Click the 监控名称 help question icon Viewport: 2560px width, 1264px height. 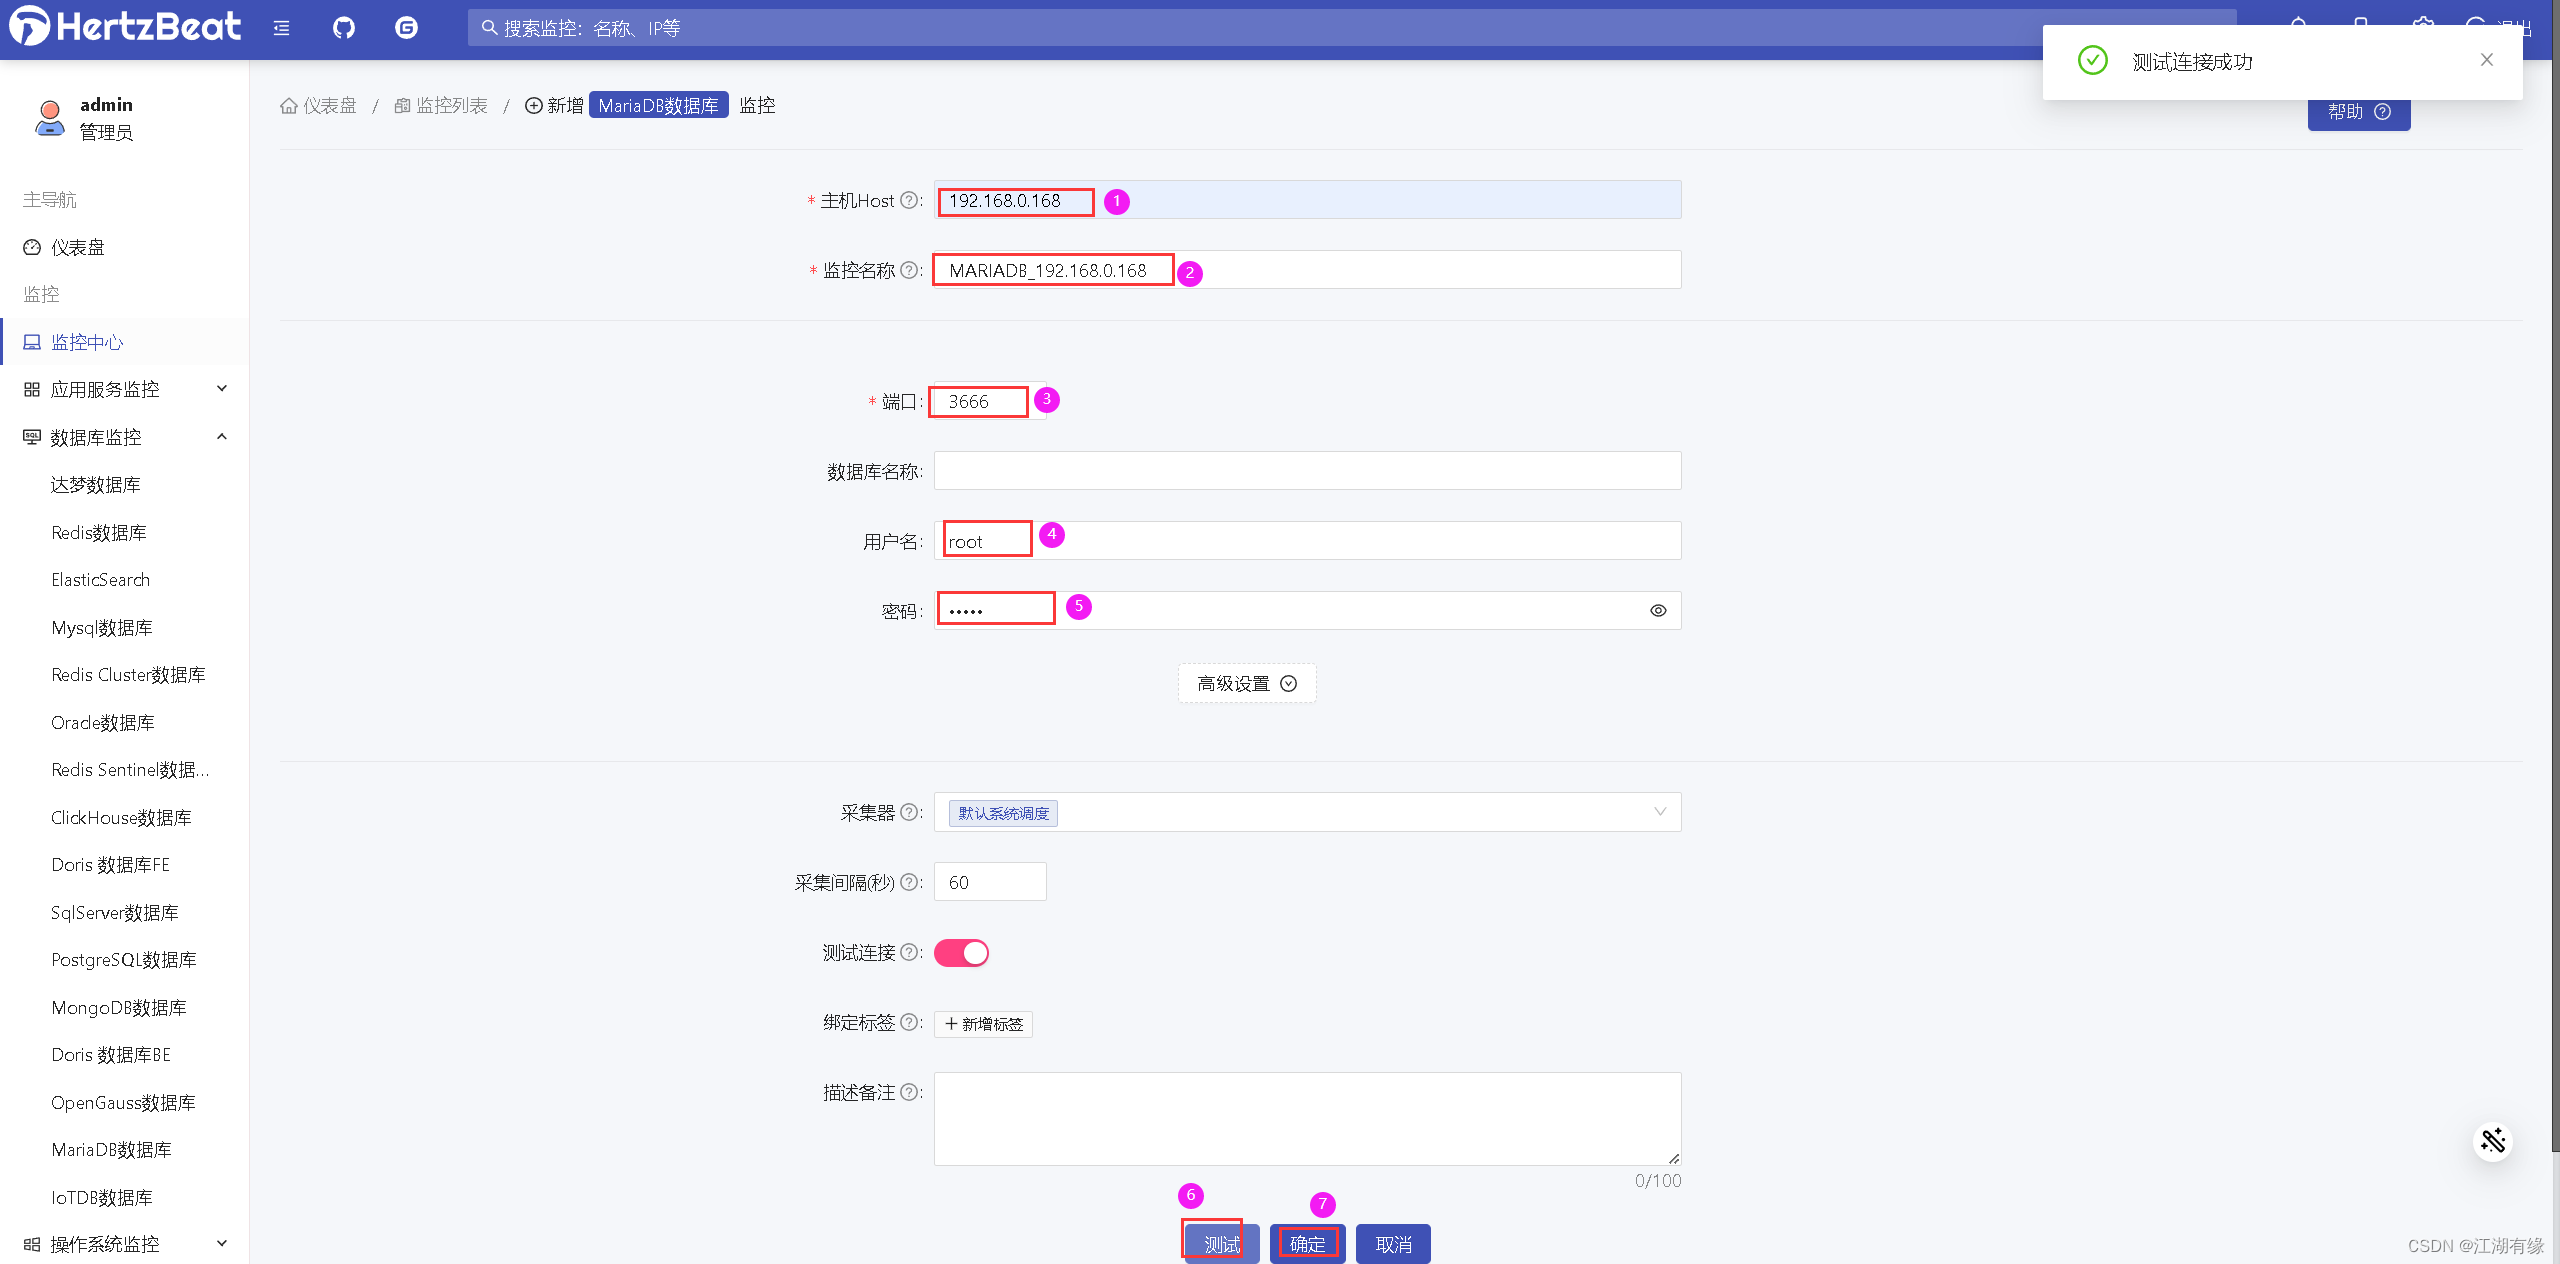pos(909,270)
